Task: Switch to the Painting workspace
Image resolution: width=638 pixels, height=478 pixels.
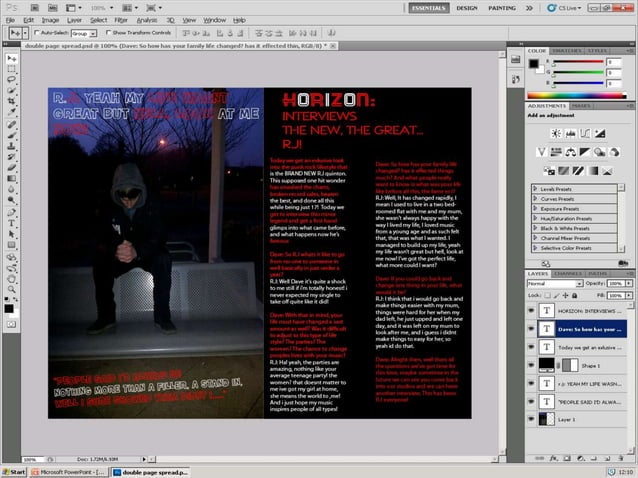Action: [502, 8]
